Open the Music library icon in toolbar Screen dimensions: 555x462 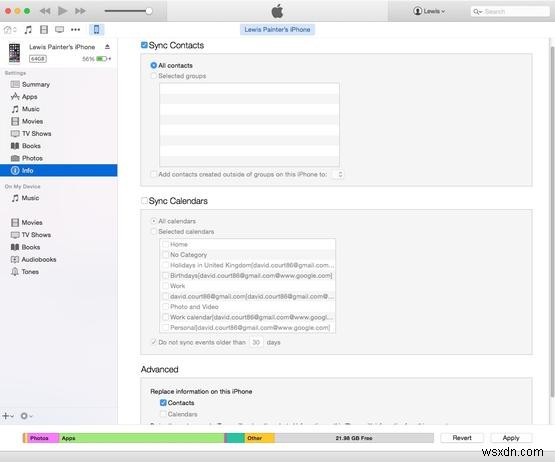coord(28,30)
